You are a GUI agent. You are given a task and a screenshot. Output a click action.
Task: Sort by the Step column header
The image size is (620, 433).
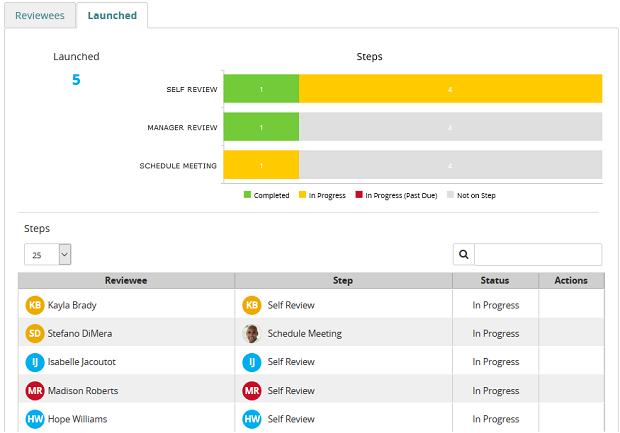[343, 280]
